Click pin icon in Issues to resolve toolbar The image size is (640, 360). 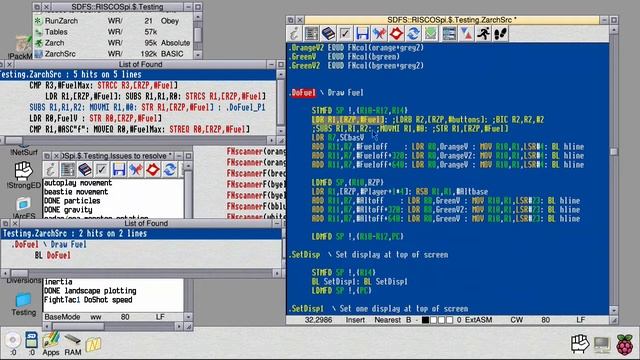[136, 169]
